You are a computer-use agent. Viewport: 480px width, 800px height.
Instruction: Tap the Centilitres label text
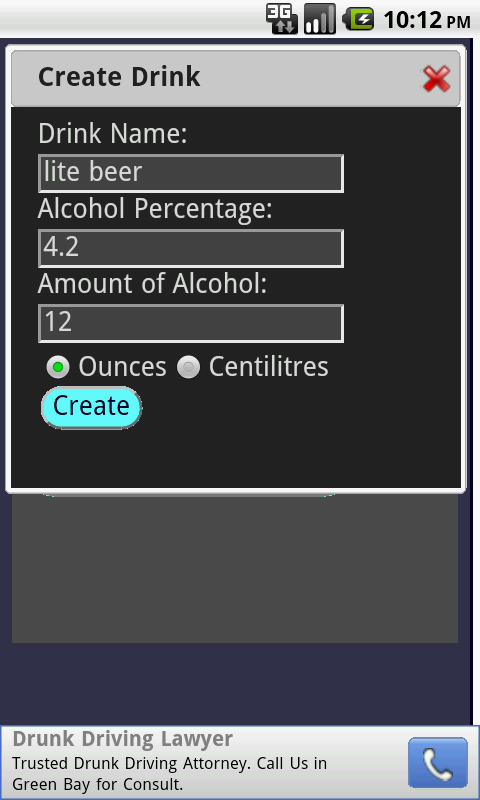268,367
